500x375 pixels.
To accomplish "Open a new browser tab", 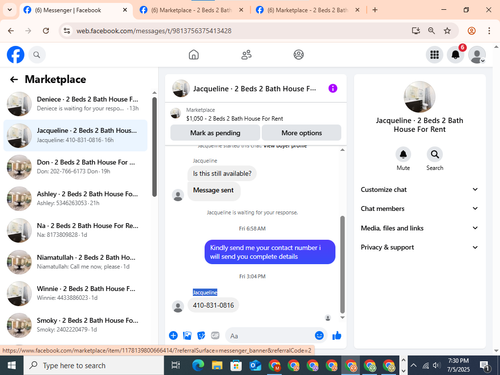I will pyautogui.click(x=375, y=10).
